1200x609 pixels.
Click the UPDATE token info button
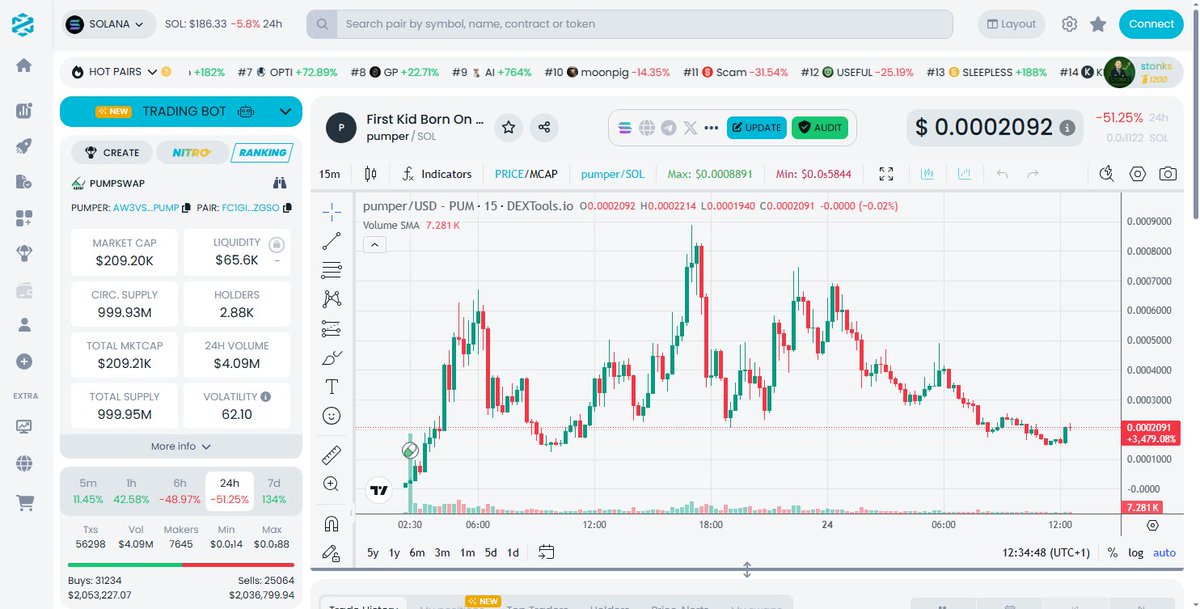[756, 128]
